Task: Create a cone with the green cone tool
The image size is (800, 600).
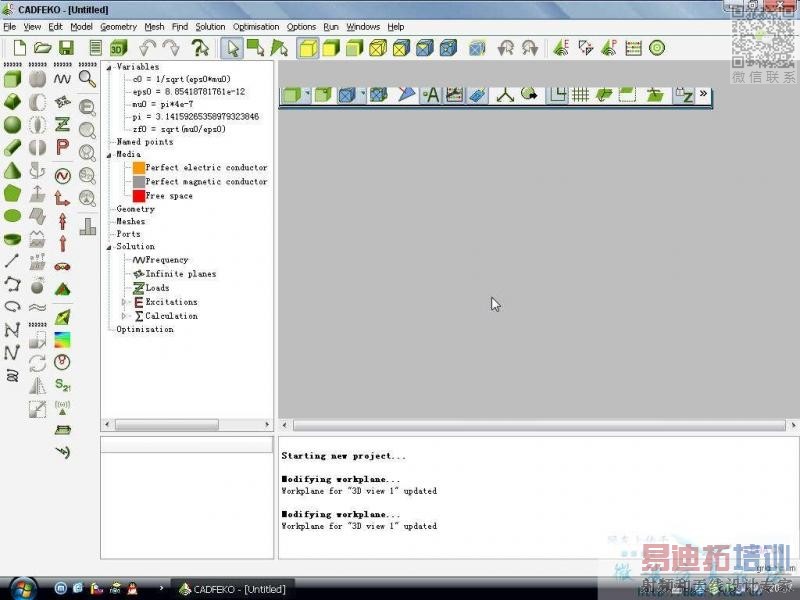Action: [12, 170]
